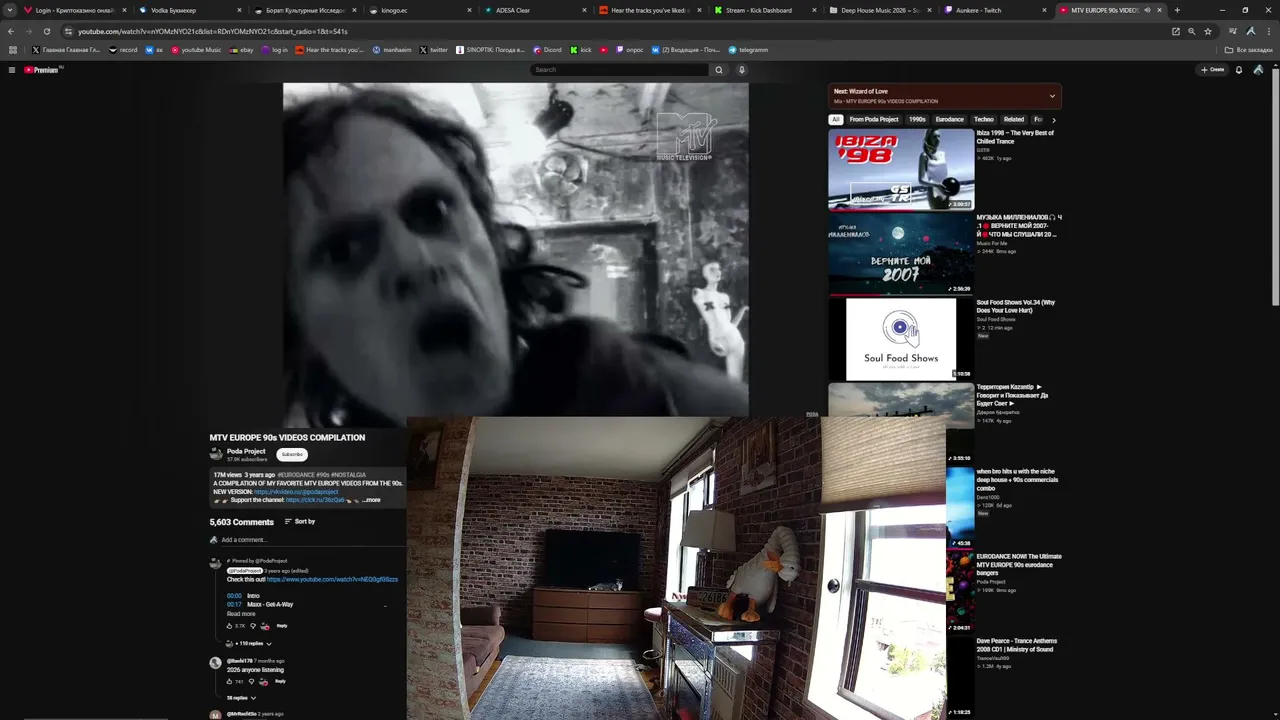Click the #EURODANCE hashtag
1280x720 pixels.
click(296, 475)
